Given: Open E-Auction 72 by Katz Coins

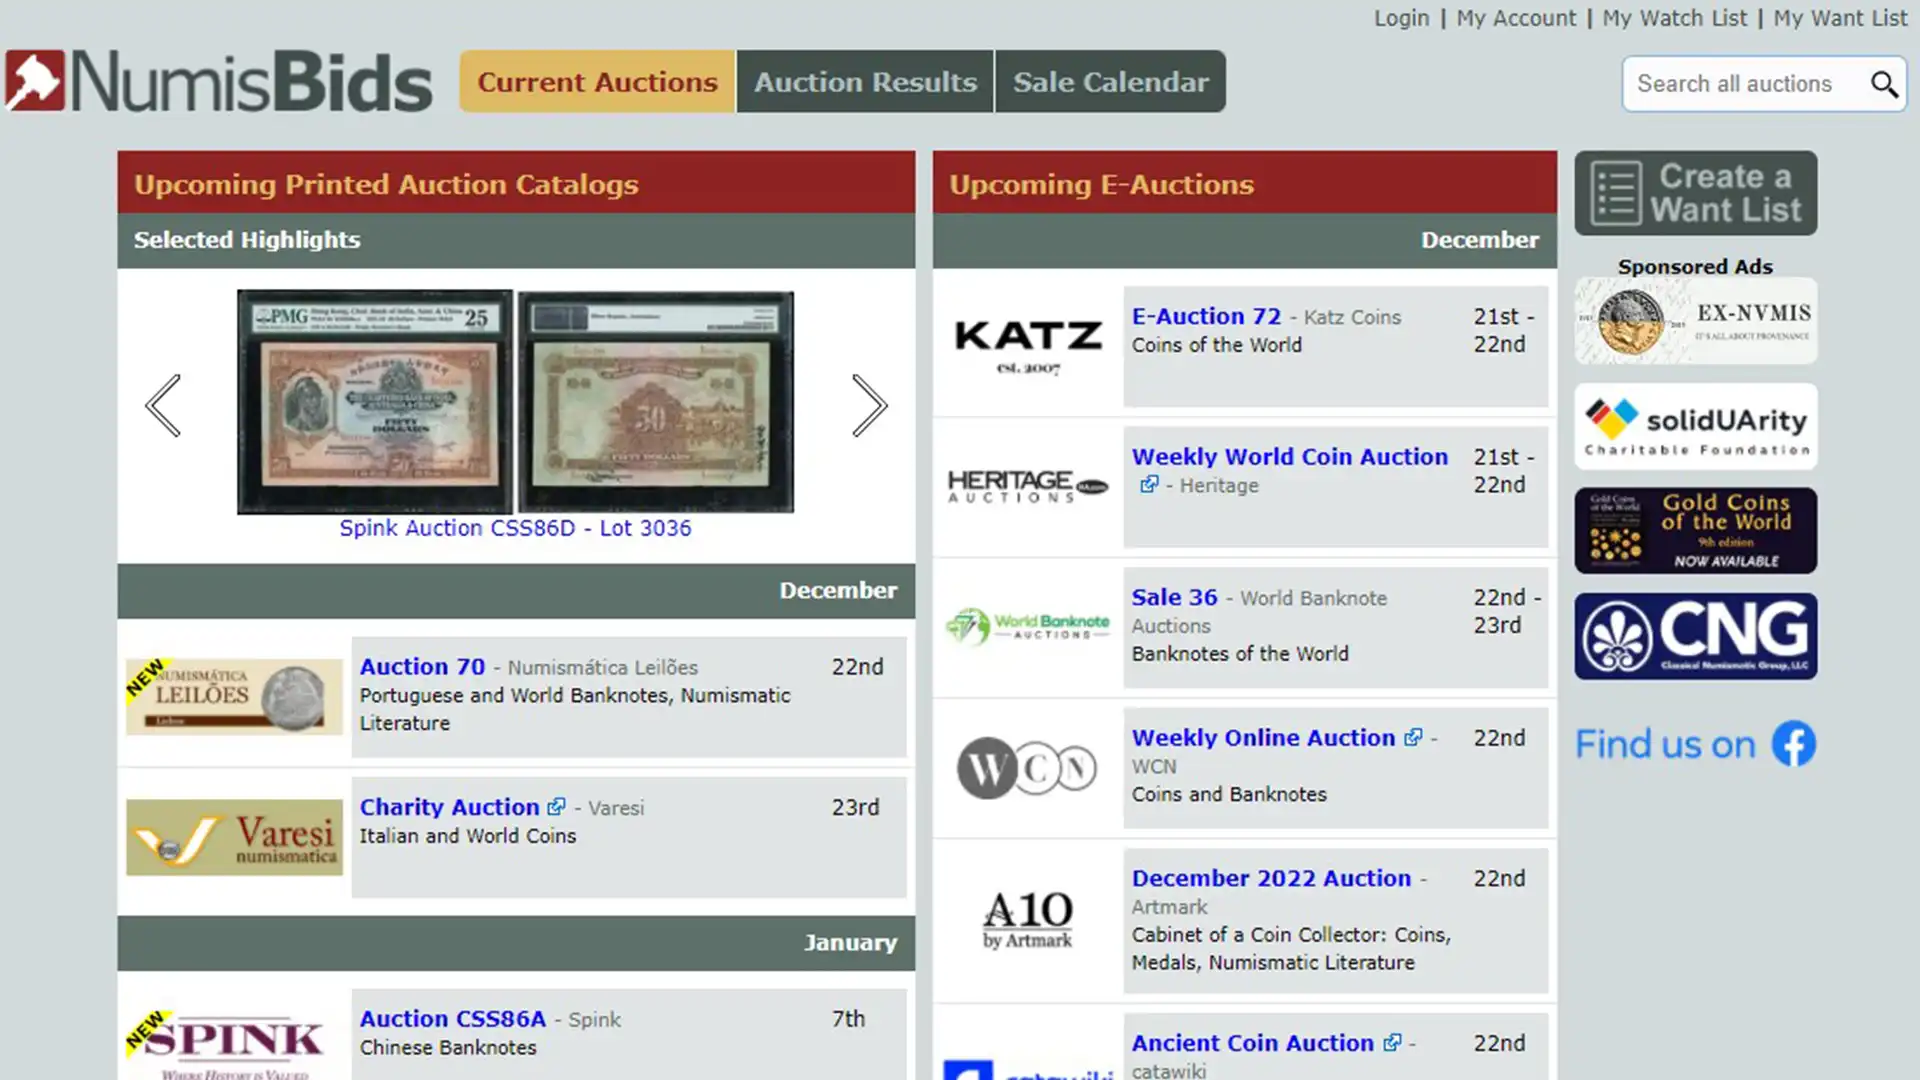Looking at the screenshot, I should 1206,316.
